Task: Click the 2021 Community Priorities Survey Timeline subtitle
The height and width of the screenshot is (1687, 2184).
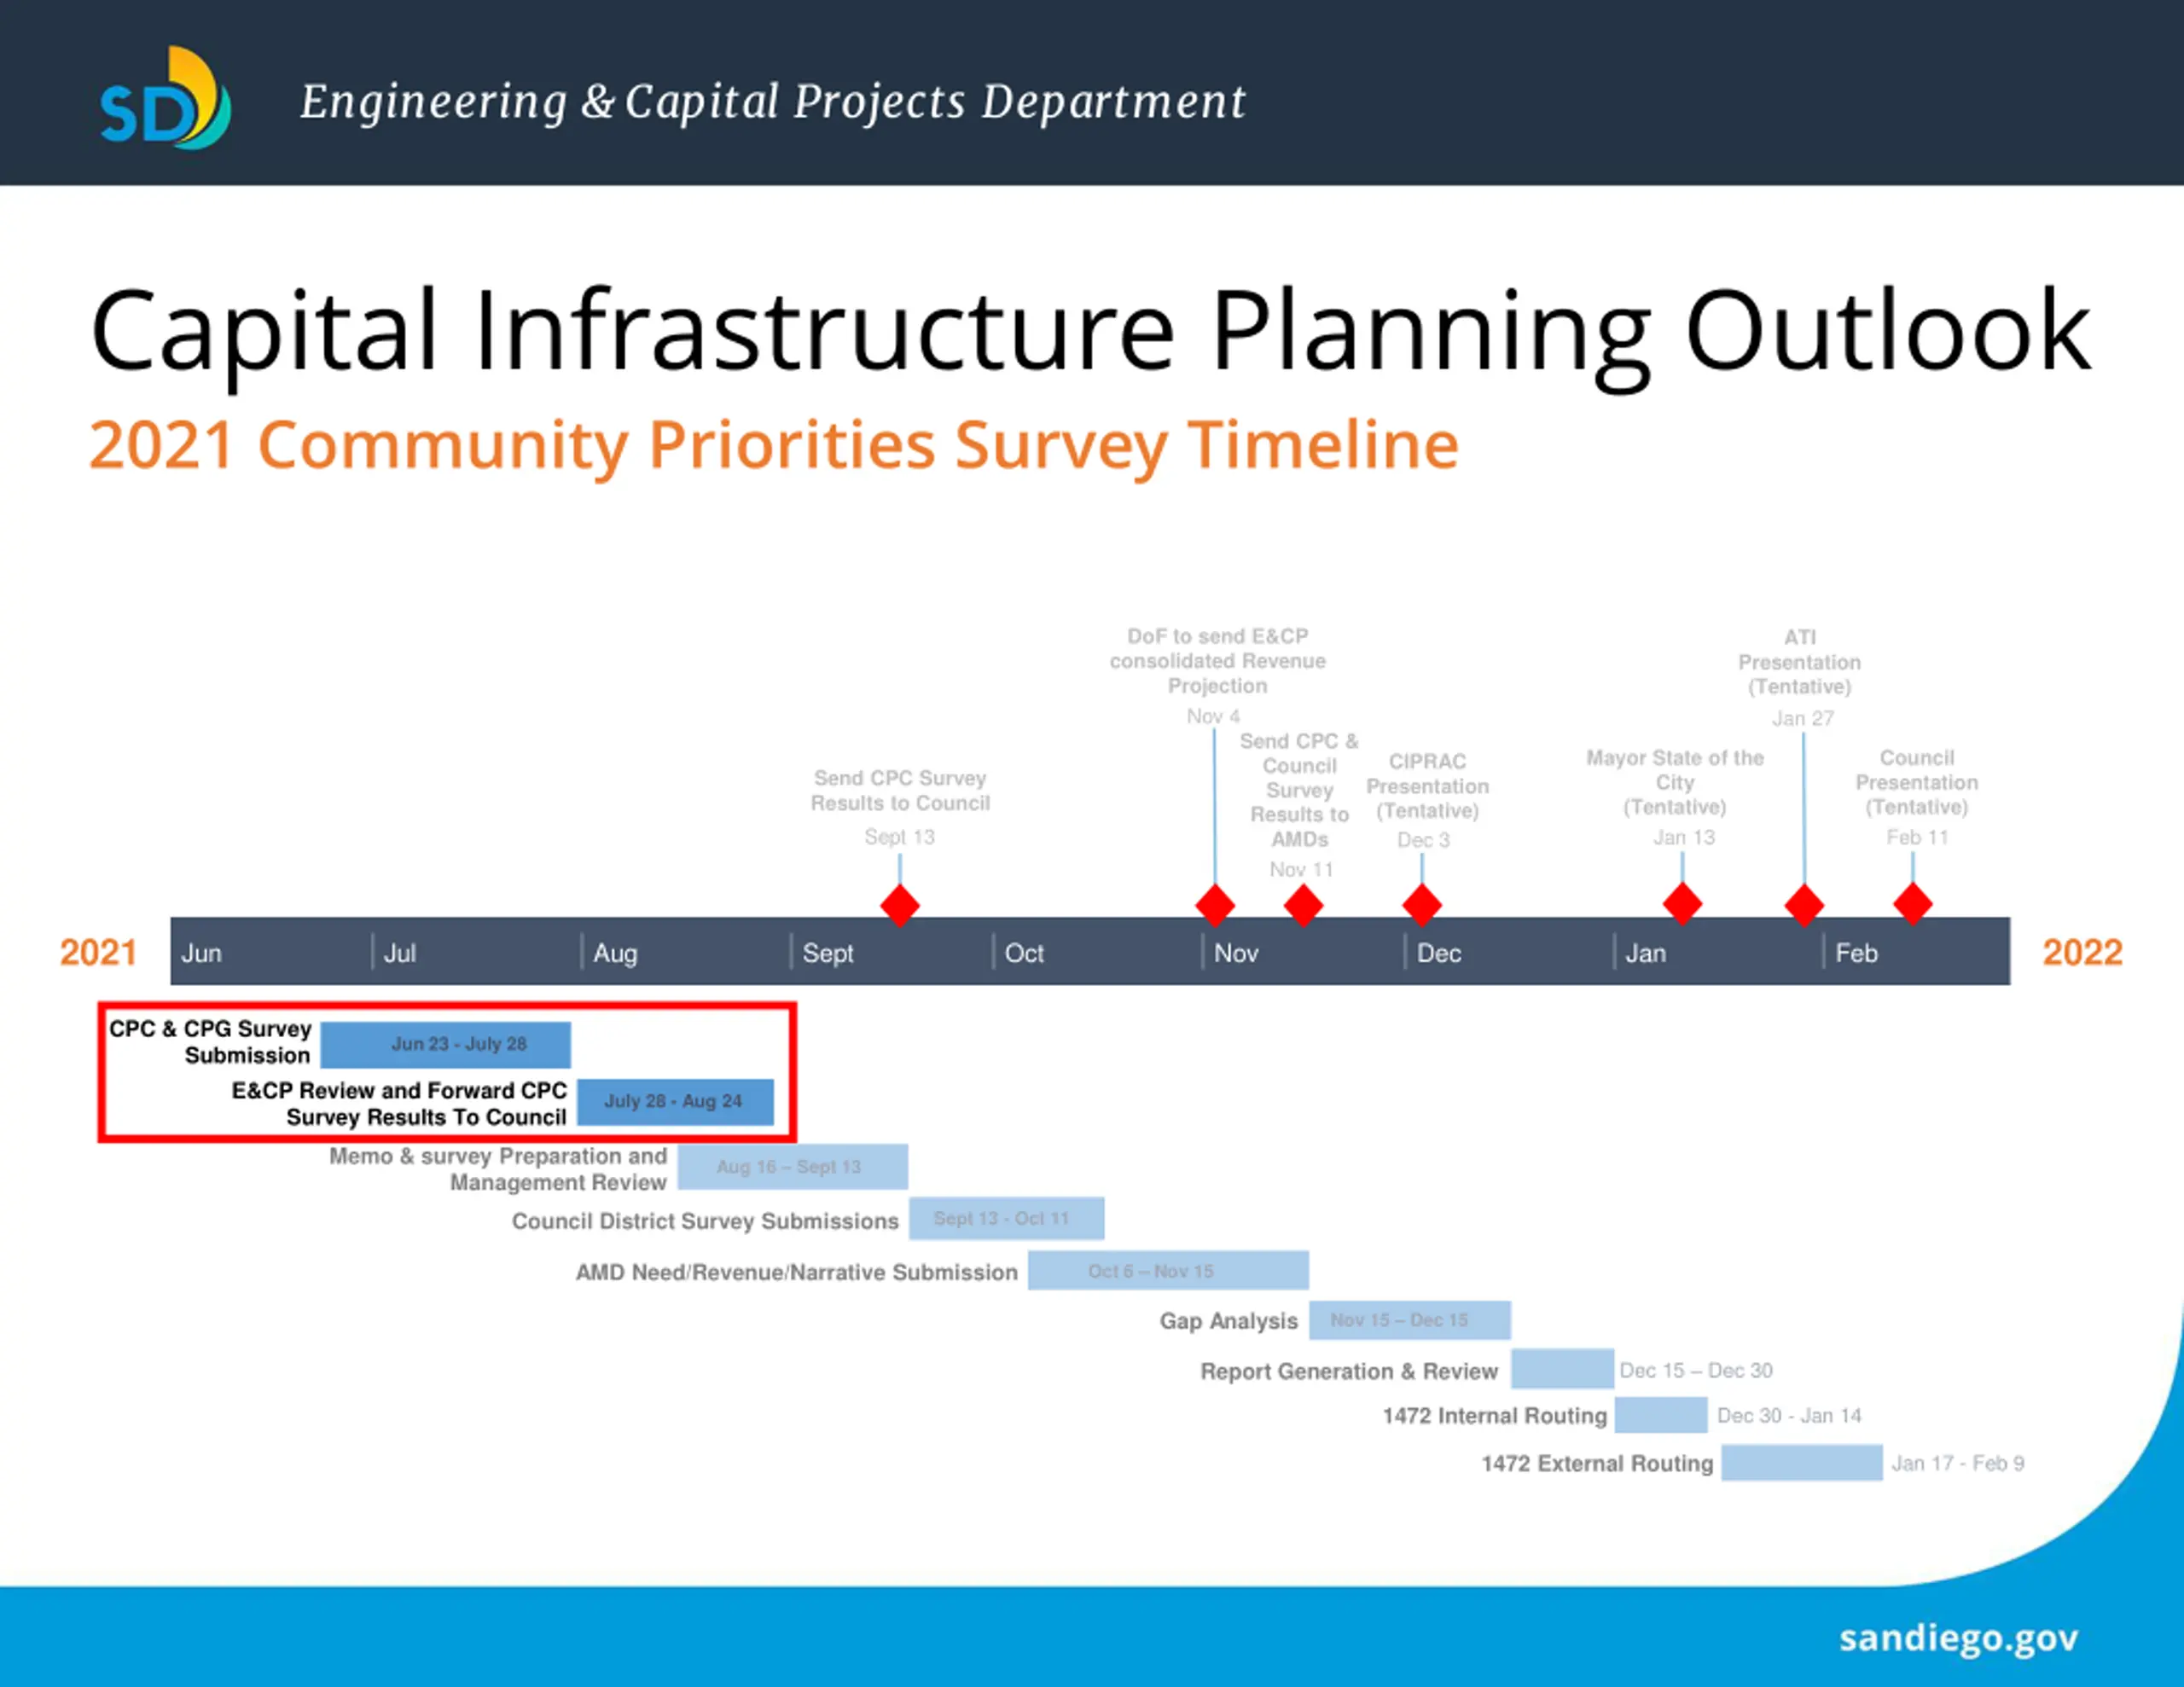Action: tap(774, 445)
